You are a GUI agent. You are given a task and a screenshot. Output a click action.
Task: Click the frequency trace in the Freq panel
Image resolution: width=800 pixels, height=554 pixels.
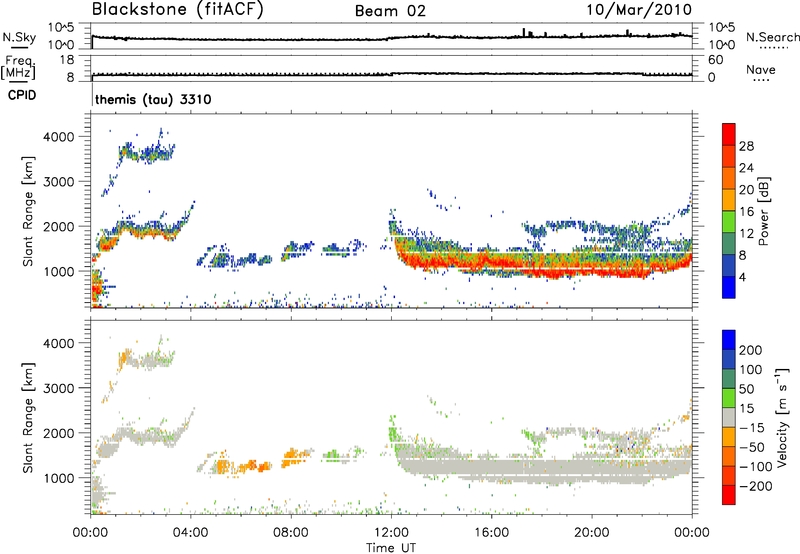[x=391, y=74]
